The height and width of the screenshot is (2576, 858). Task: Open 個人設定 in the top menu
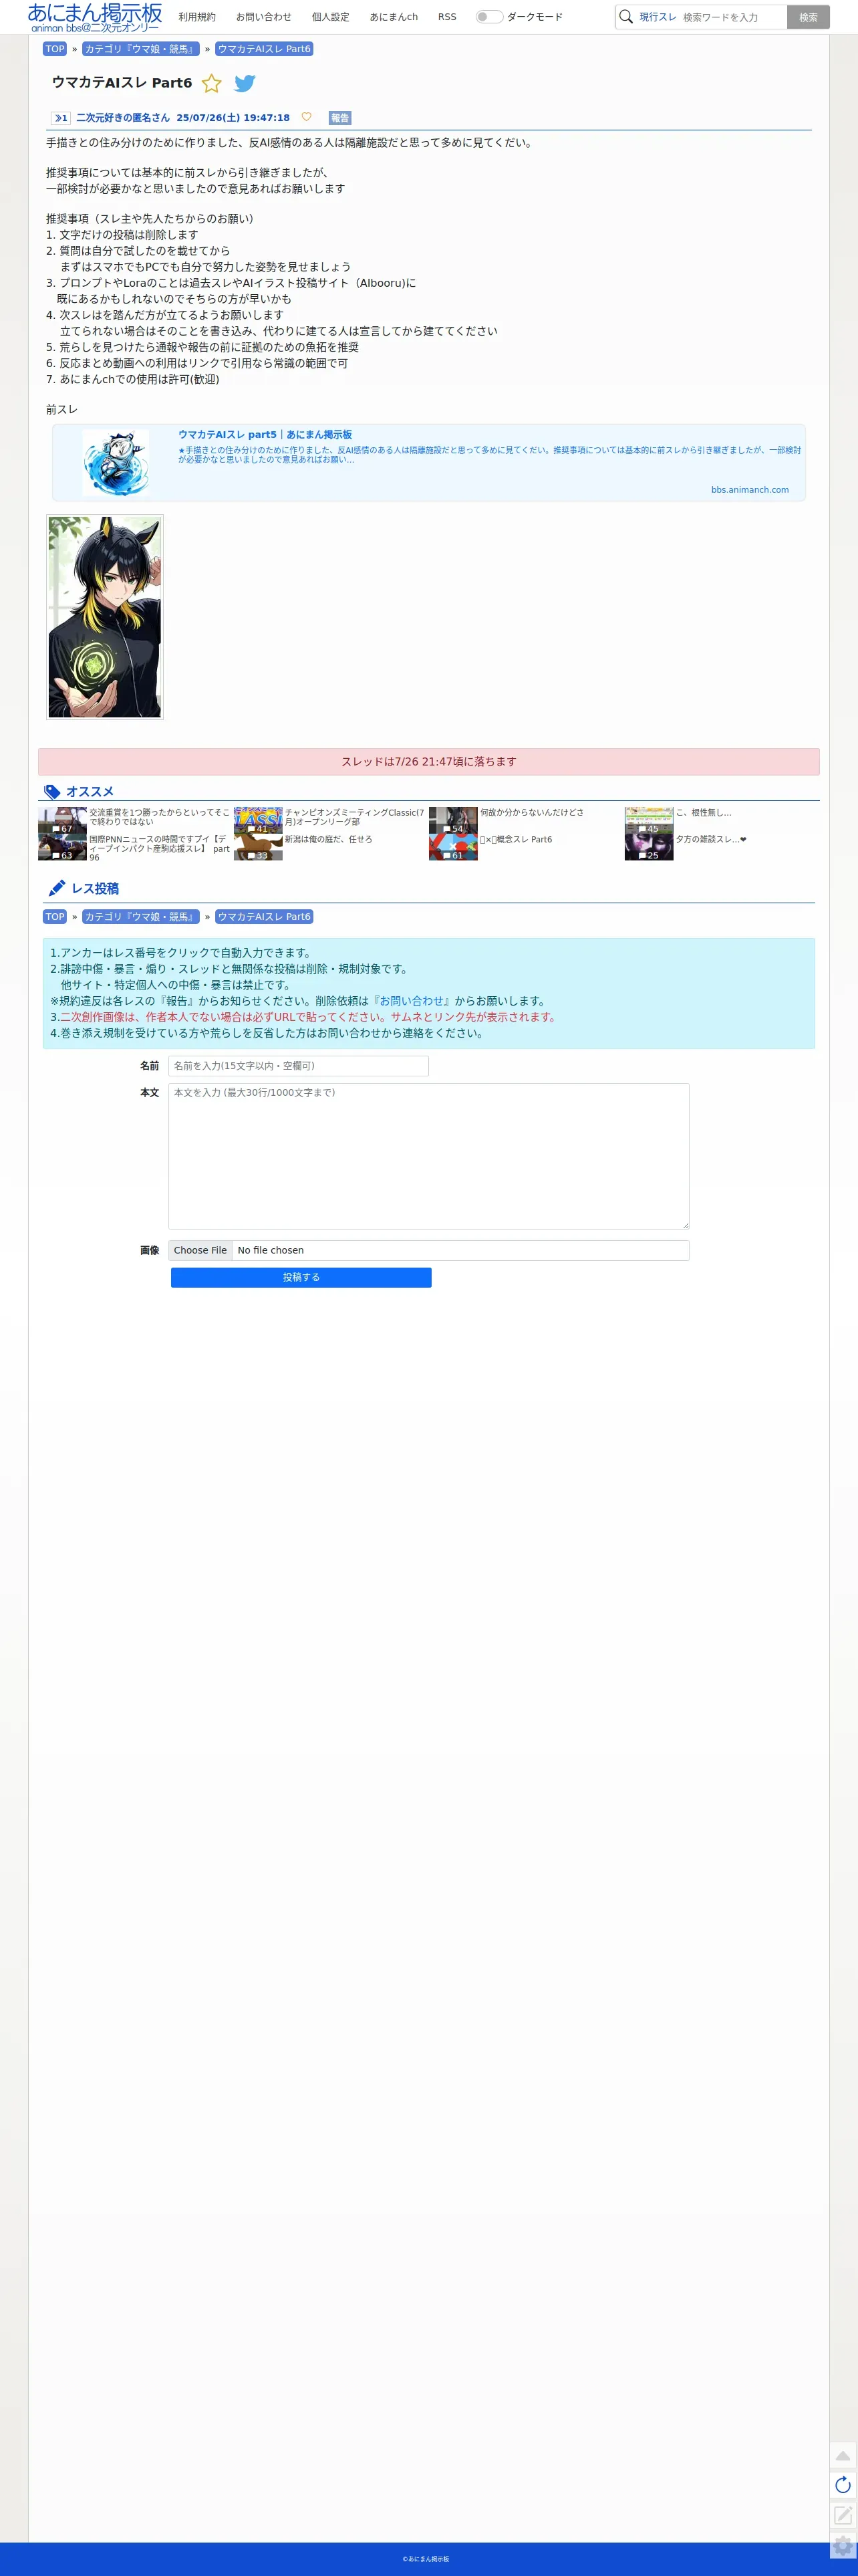(x=331, y=17)
